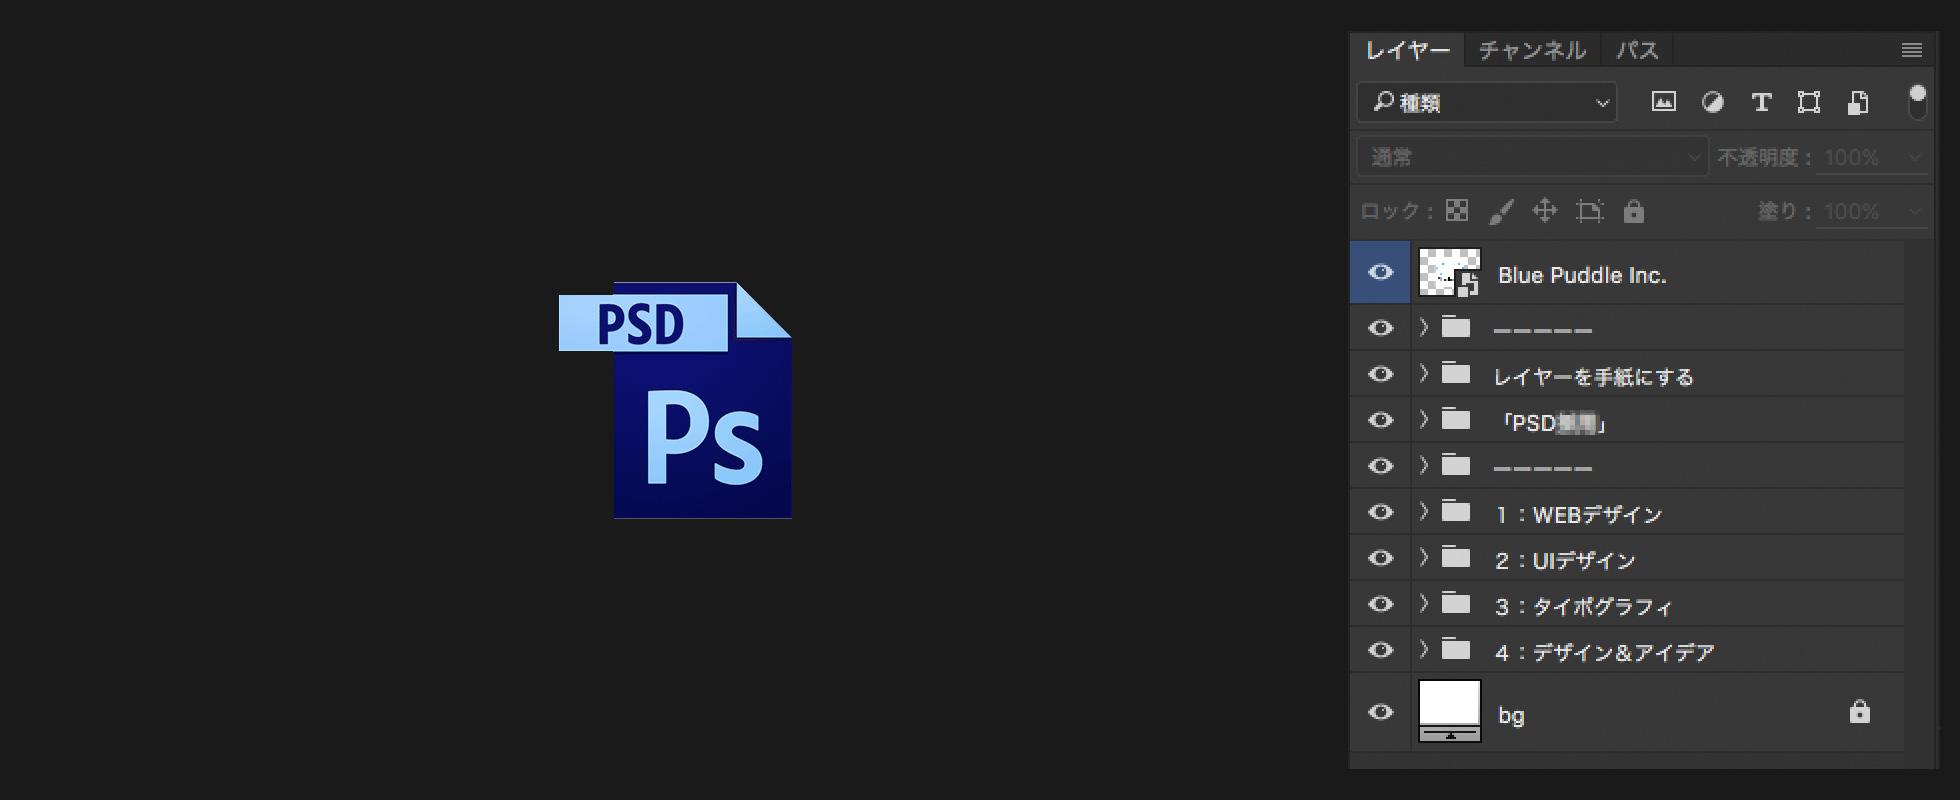Click the bg layer thumbnail
The height and width of the screenshot is (800, 1960).
(1449, 711)
